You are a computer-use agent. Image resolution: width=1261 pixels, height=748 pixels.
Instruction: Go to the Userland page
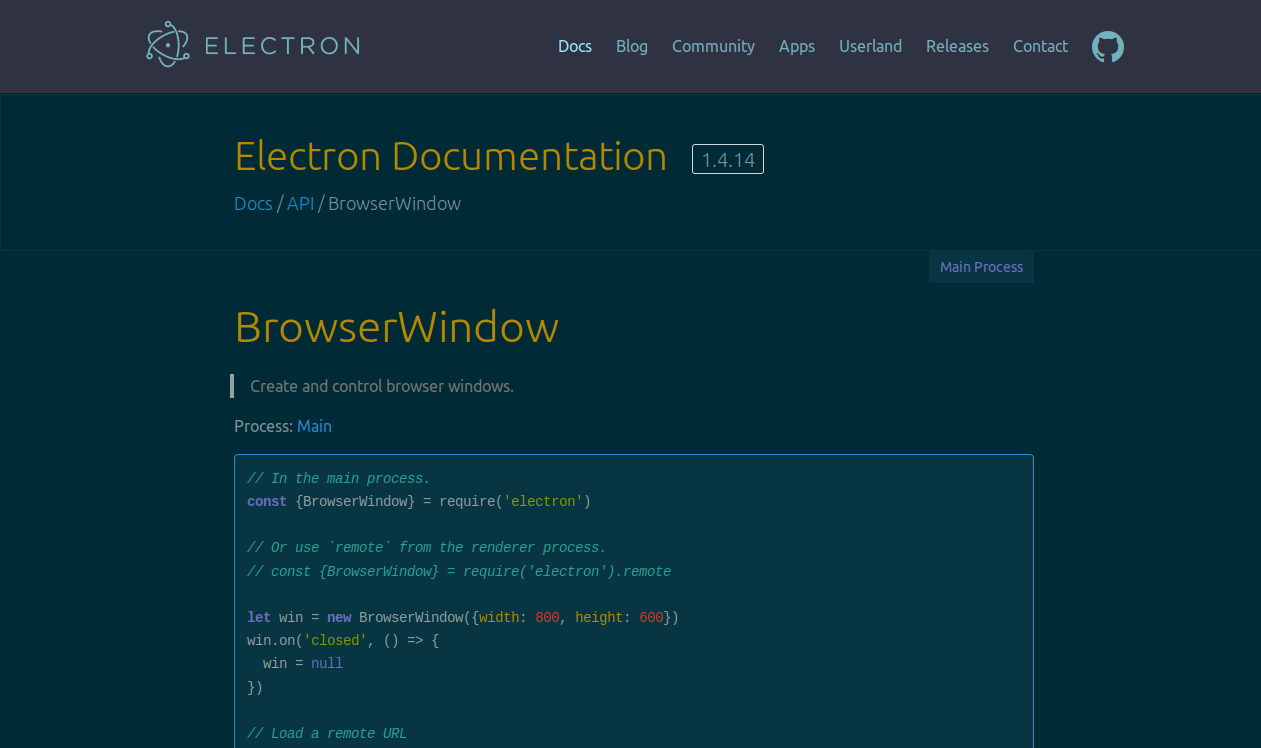pyautogui.click(x=870, y=46)
